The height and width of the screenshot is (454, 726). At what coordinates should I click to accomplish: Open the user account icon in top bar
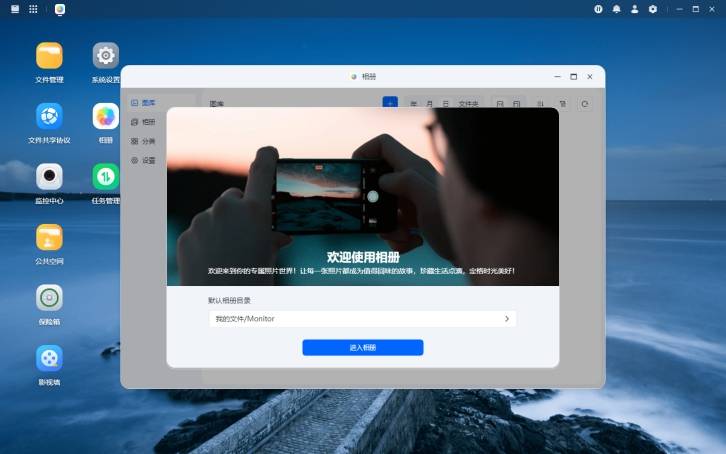click(634, 9)
